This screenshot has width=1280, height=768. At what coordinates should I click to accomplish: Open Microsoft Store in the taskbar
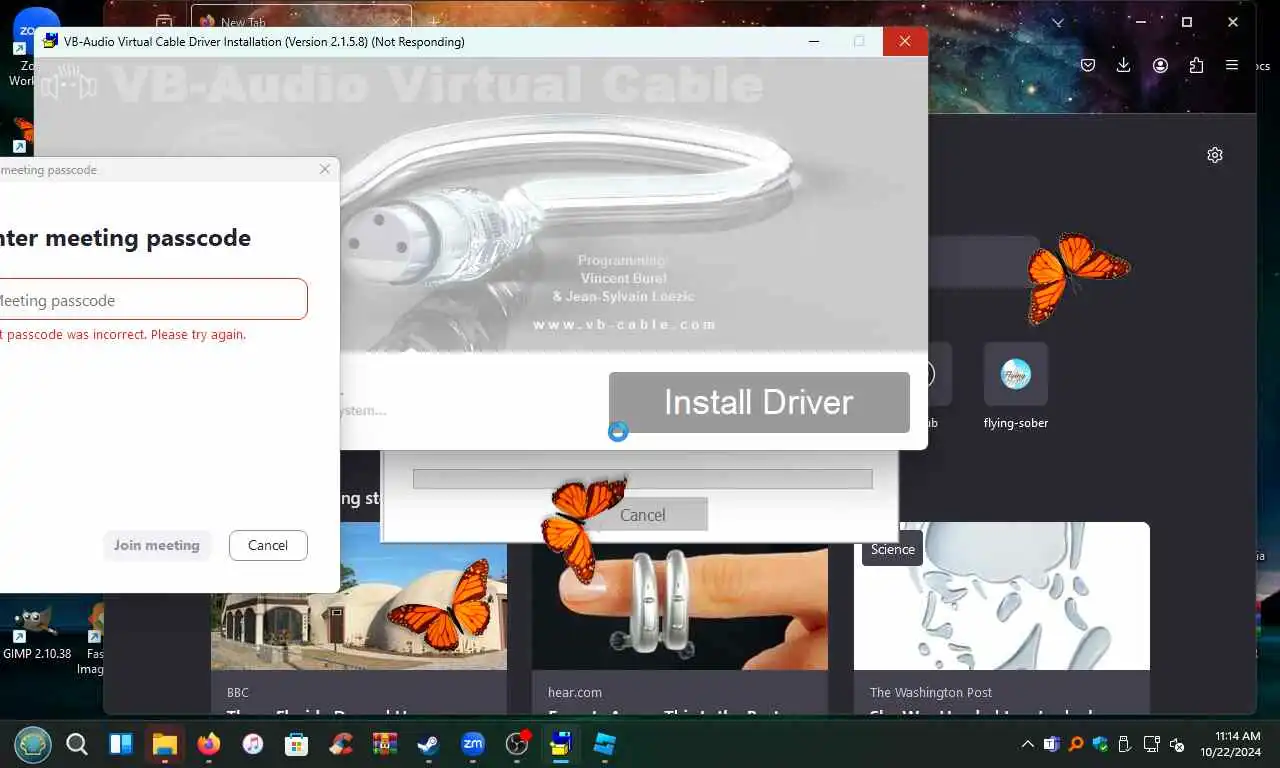(297, 744)
